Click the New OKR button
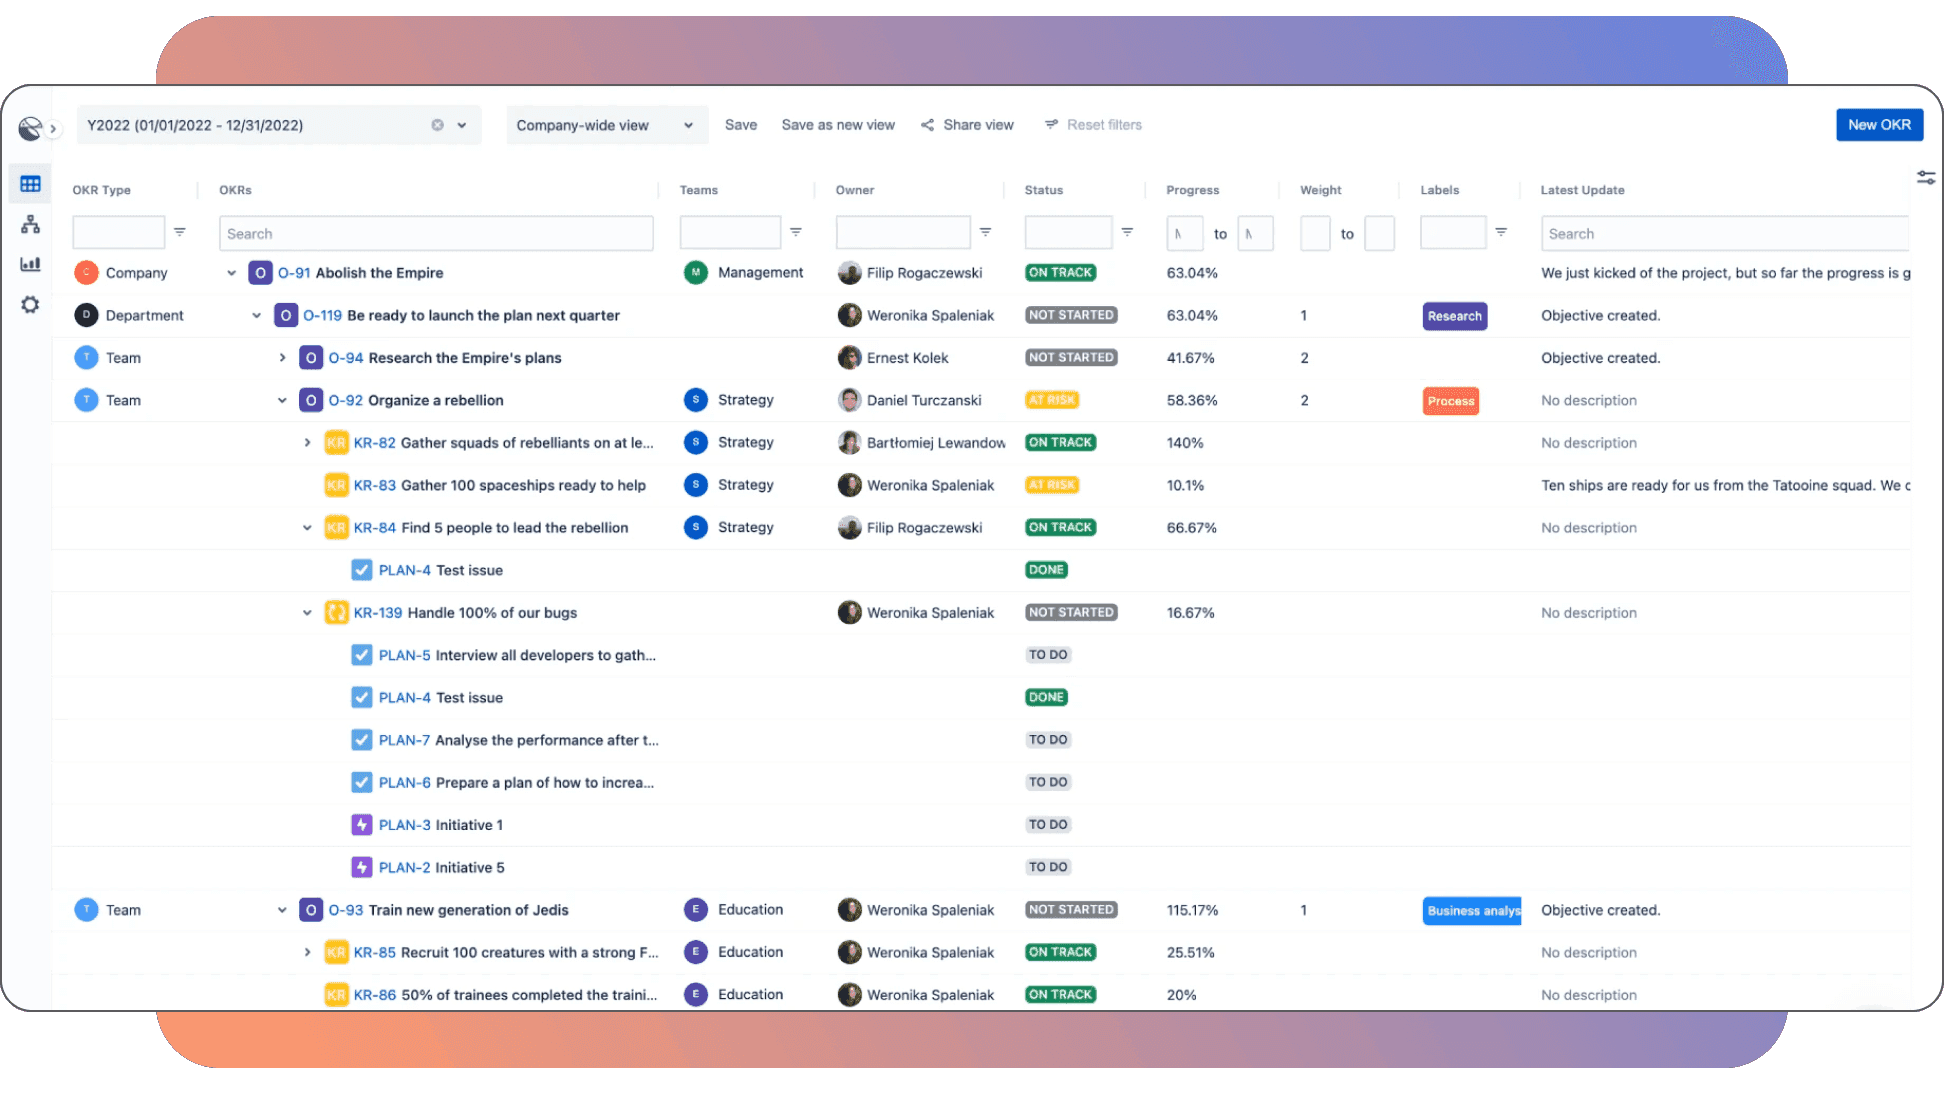 tap(1879, 124)
